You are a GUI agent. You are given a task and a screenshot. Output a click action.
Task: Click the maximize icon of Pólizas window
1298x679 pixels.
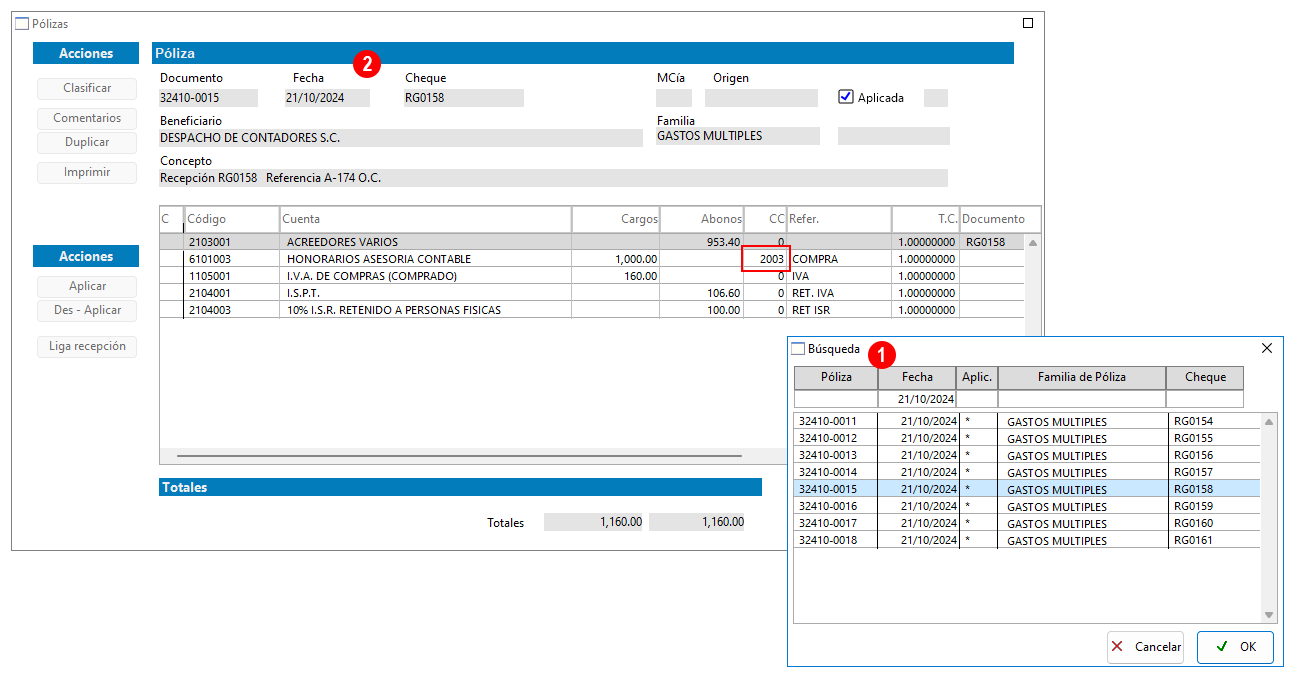pos(1028,23)
